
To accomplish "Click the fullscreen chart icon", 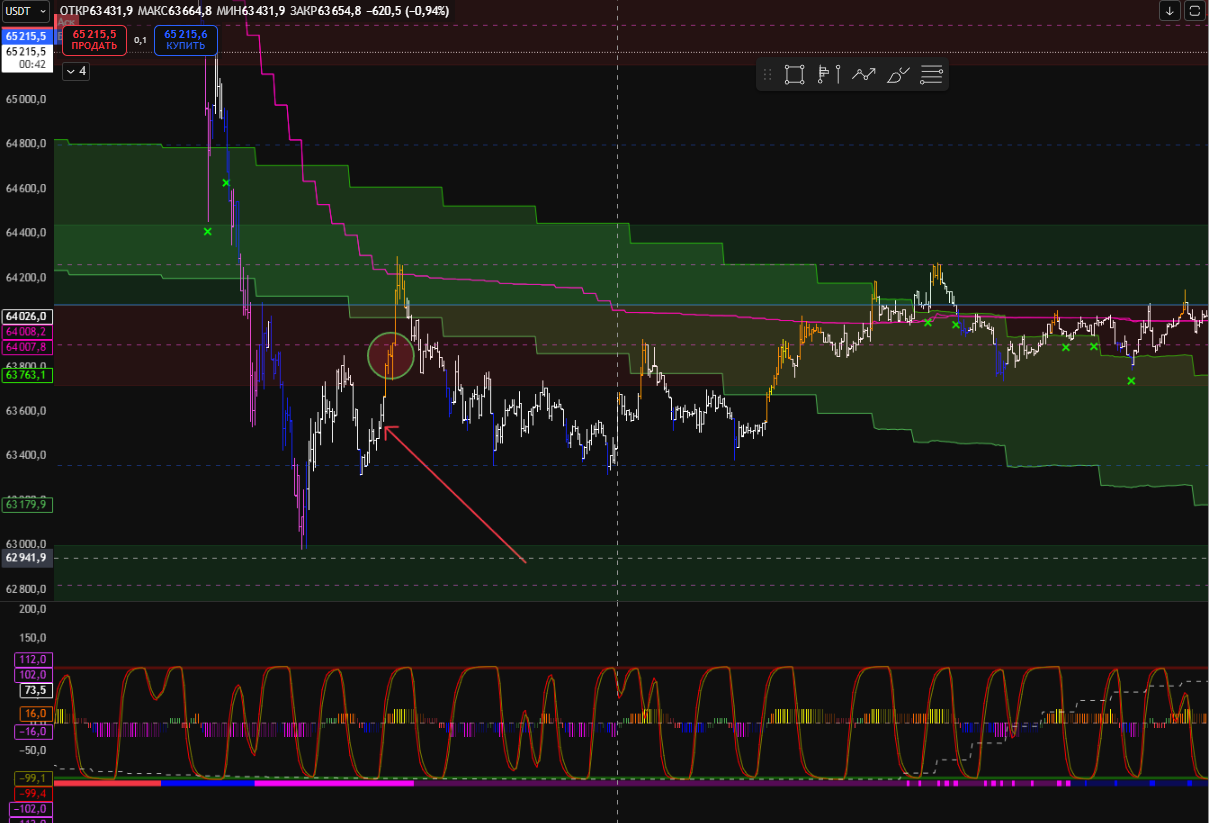I will click(1195, 11).
